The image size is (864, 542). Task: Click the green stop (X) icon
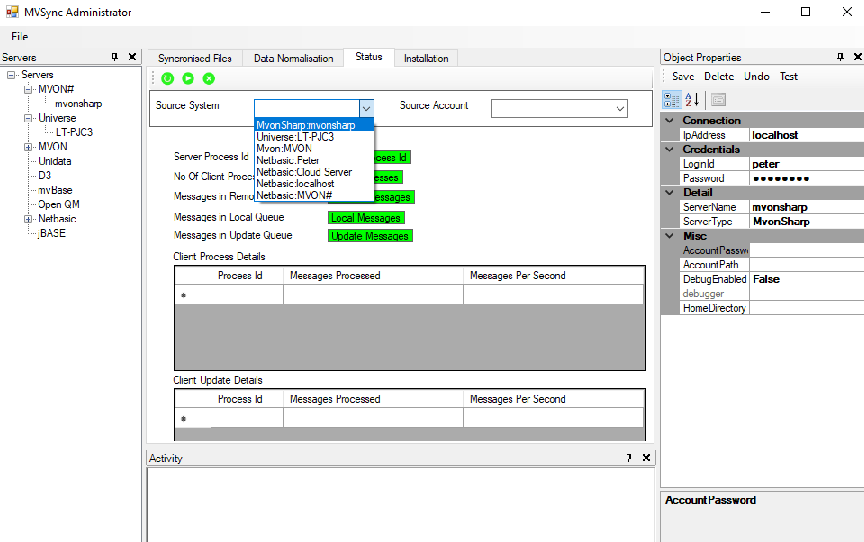pyautogui.click(x=208, y=79)
